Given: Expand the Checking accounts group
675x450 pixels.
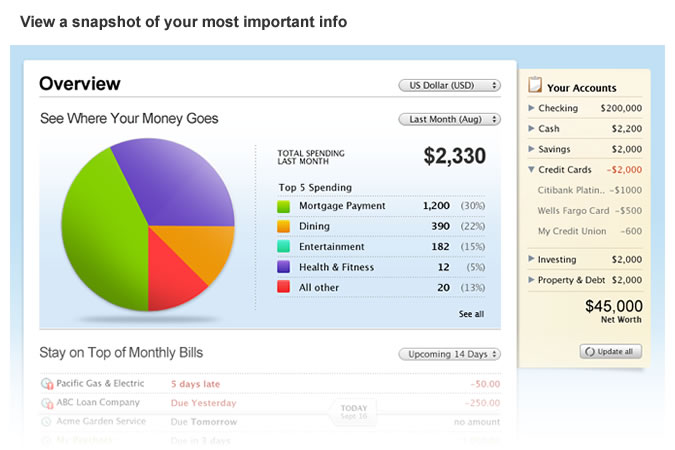Looking at the screenshot, I should point(531,108).
